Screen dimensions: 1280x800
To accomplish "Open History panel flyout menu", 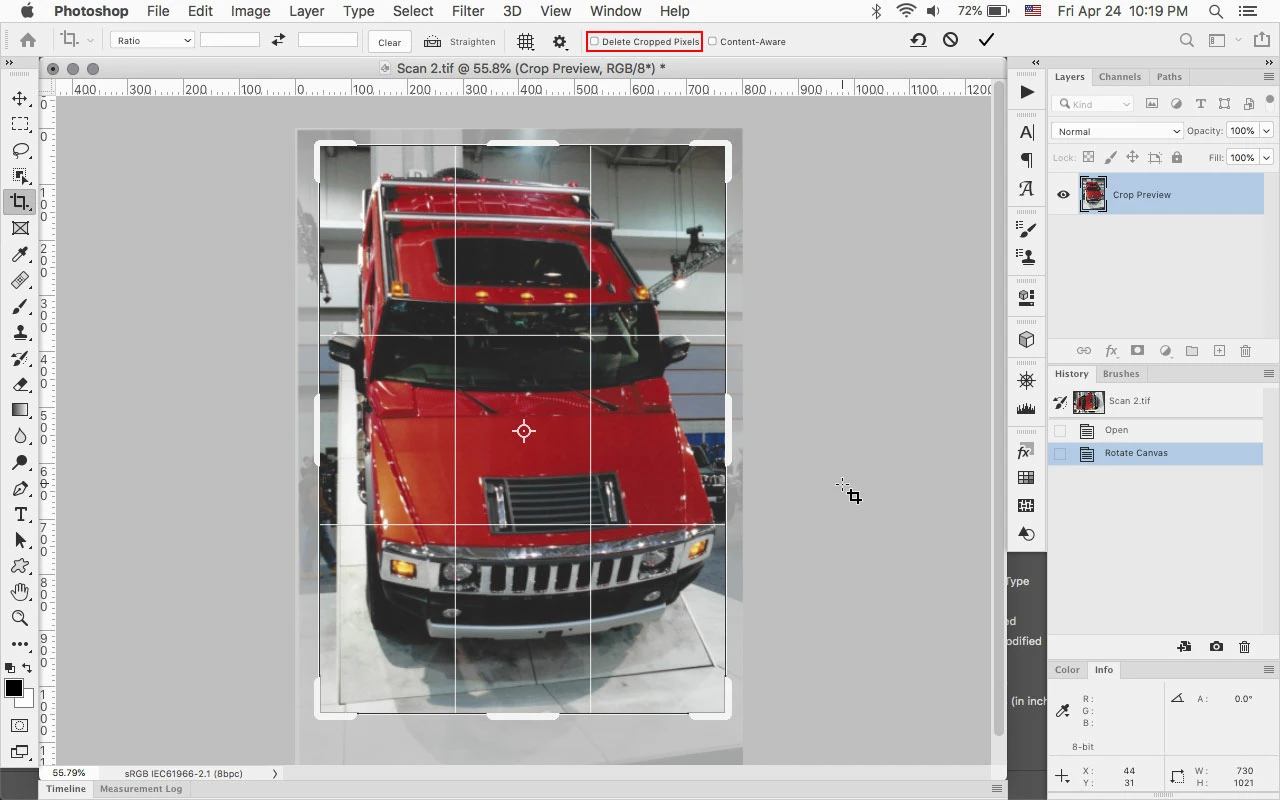I will (x=1269, y=374).
